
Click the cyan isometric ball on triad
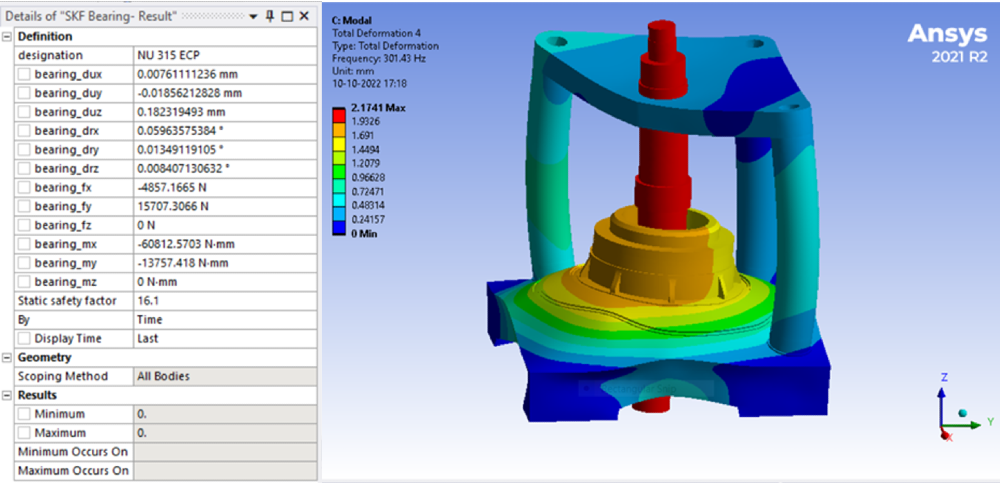click(963, 415)
